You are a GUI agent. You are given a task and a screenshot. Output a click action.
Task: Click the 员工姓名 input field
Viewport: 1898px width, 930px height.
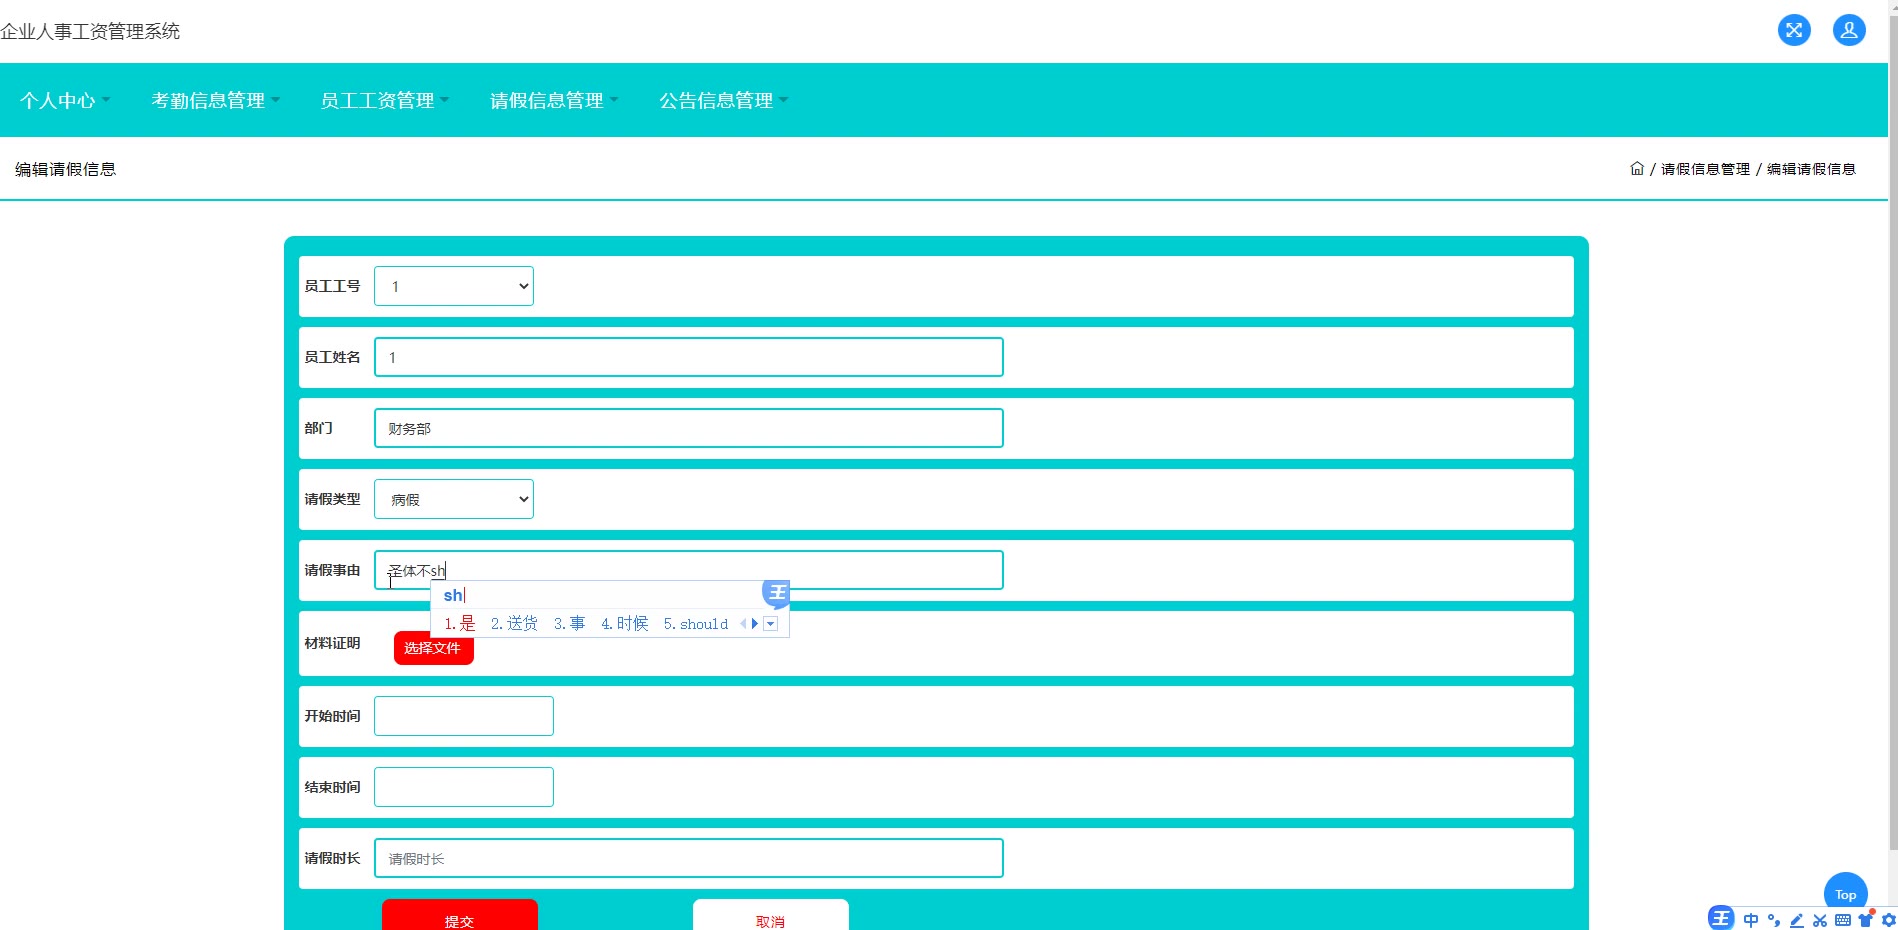tap(689, 357)
